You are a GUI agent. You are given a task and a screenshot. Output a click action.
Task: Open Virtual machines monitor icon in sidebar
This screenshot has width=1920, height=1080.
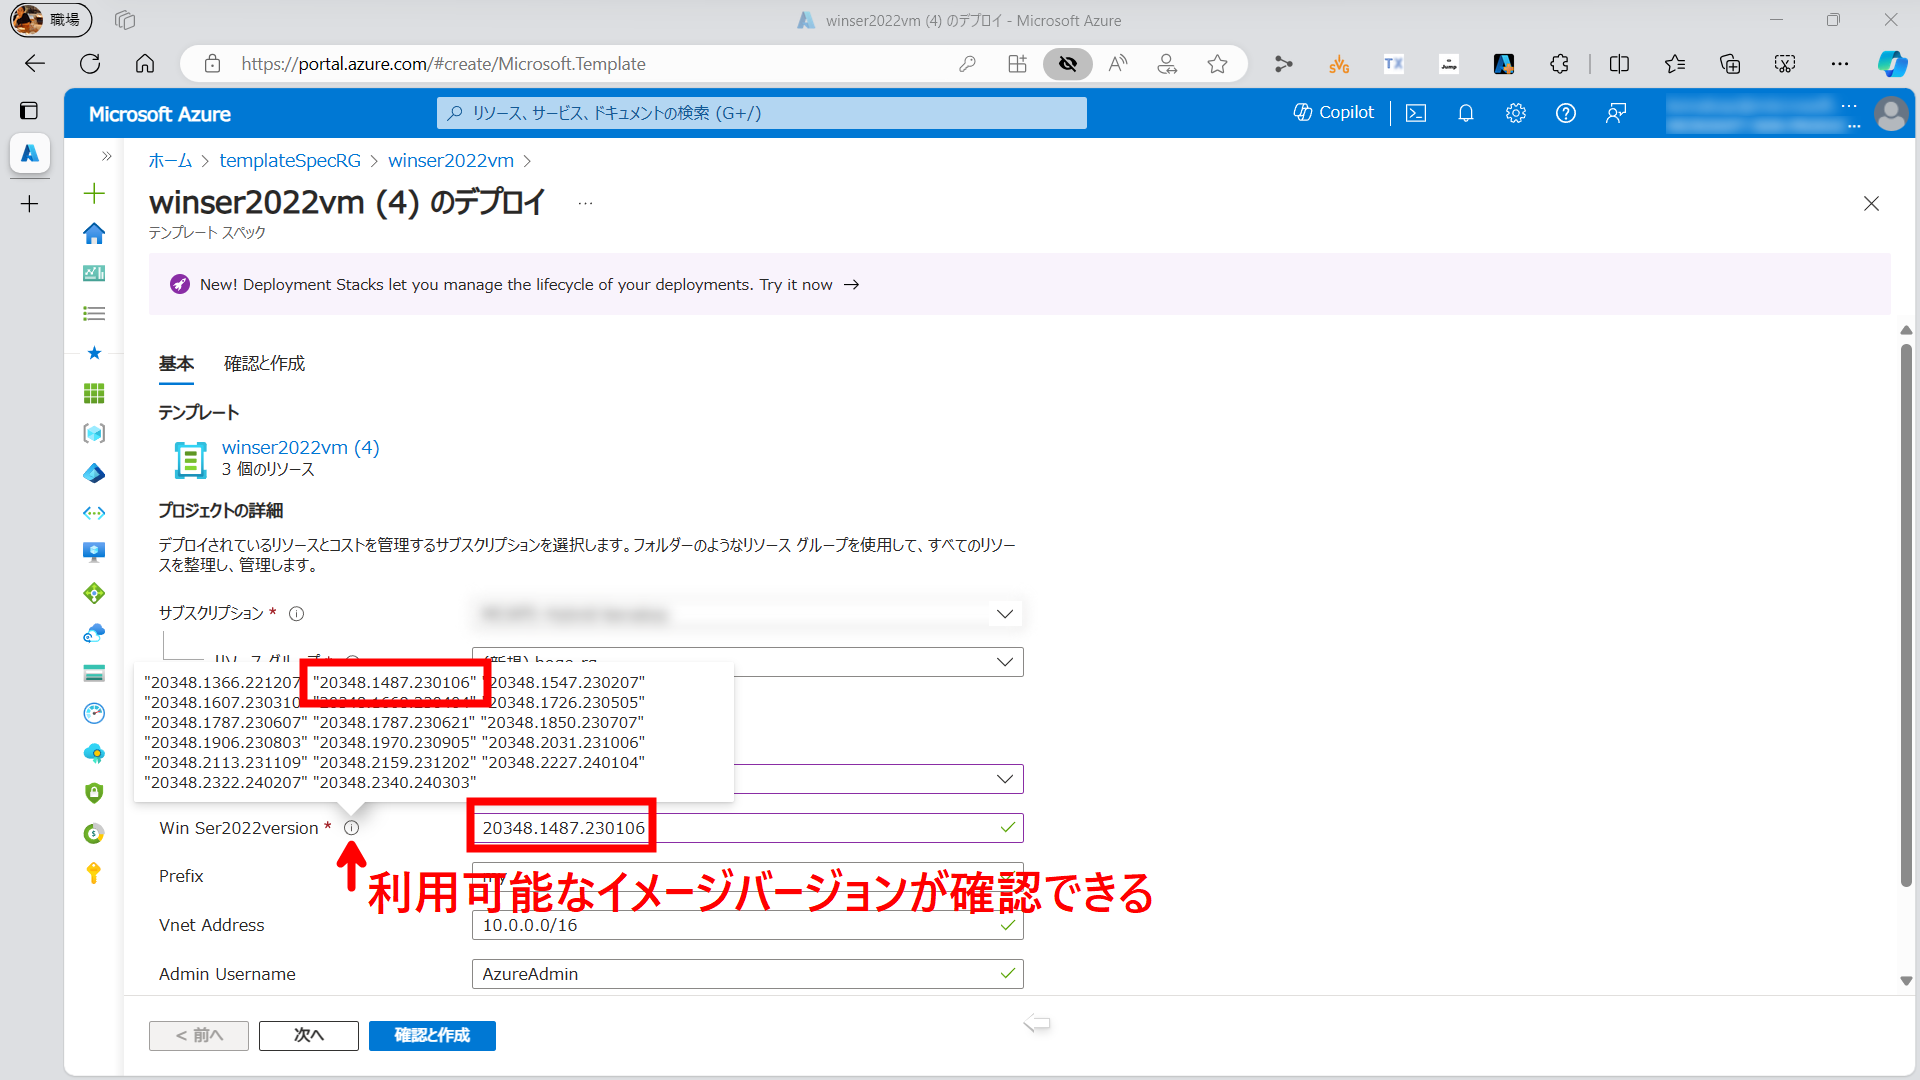[x=94, y=552]
